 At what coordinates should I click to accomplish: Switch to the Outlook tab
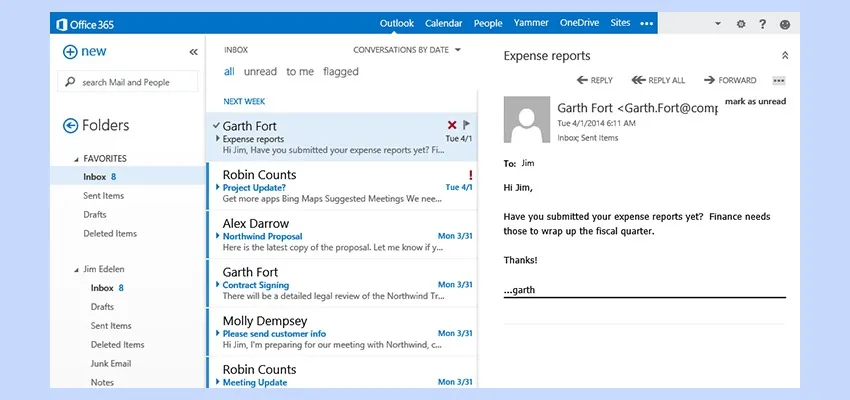pyautogui.click(x=397, y=23)
